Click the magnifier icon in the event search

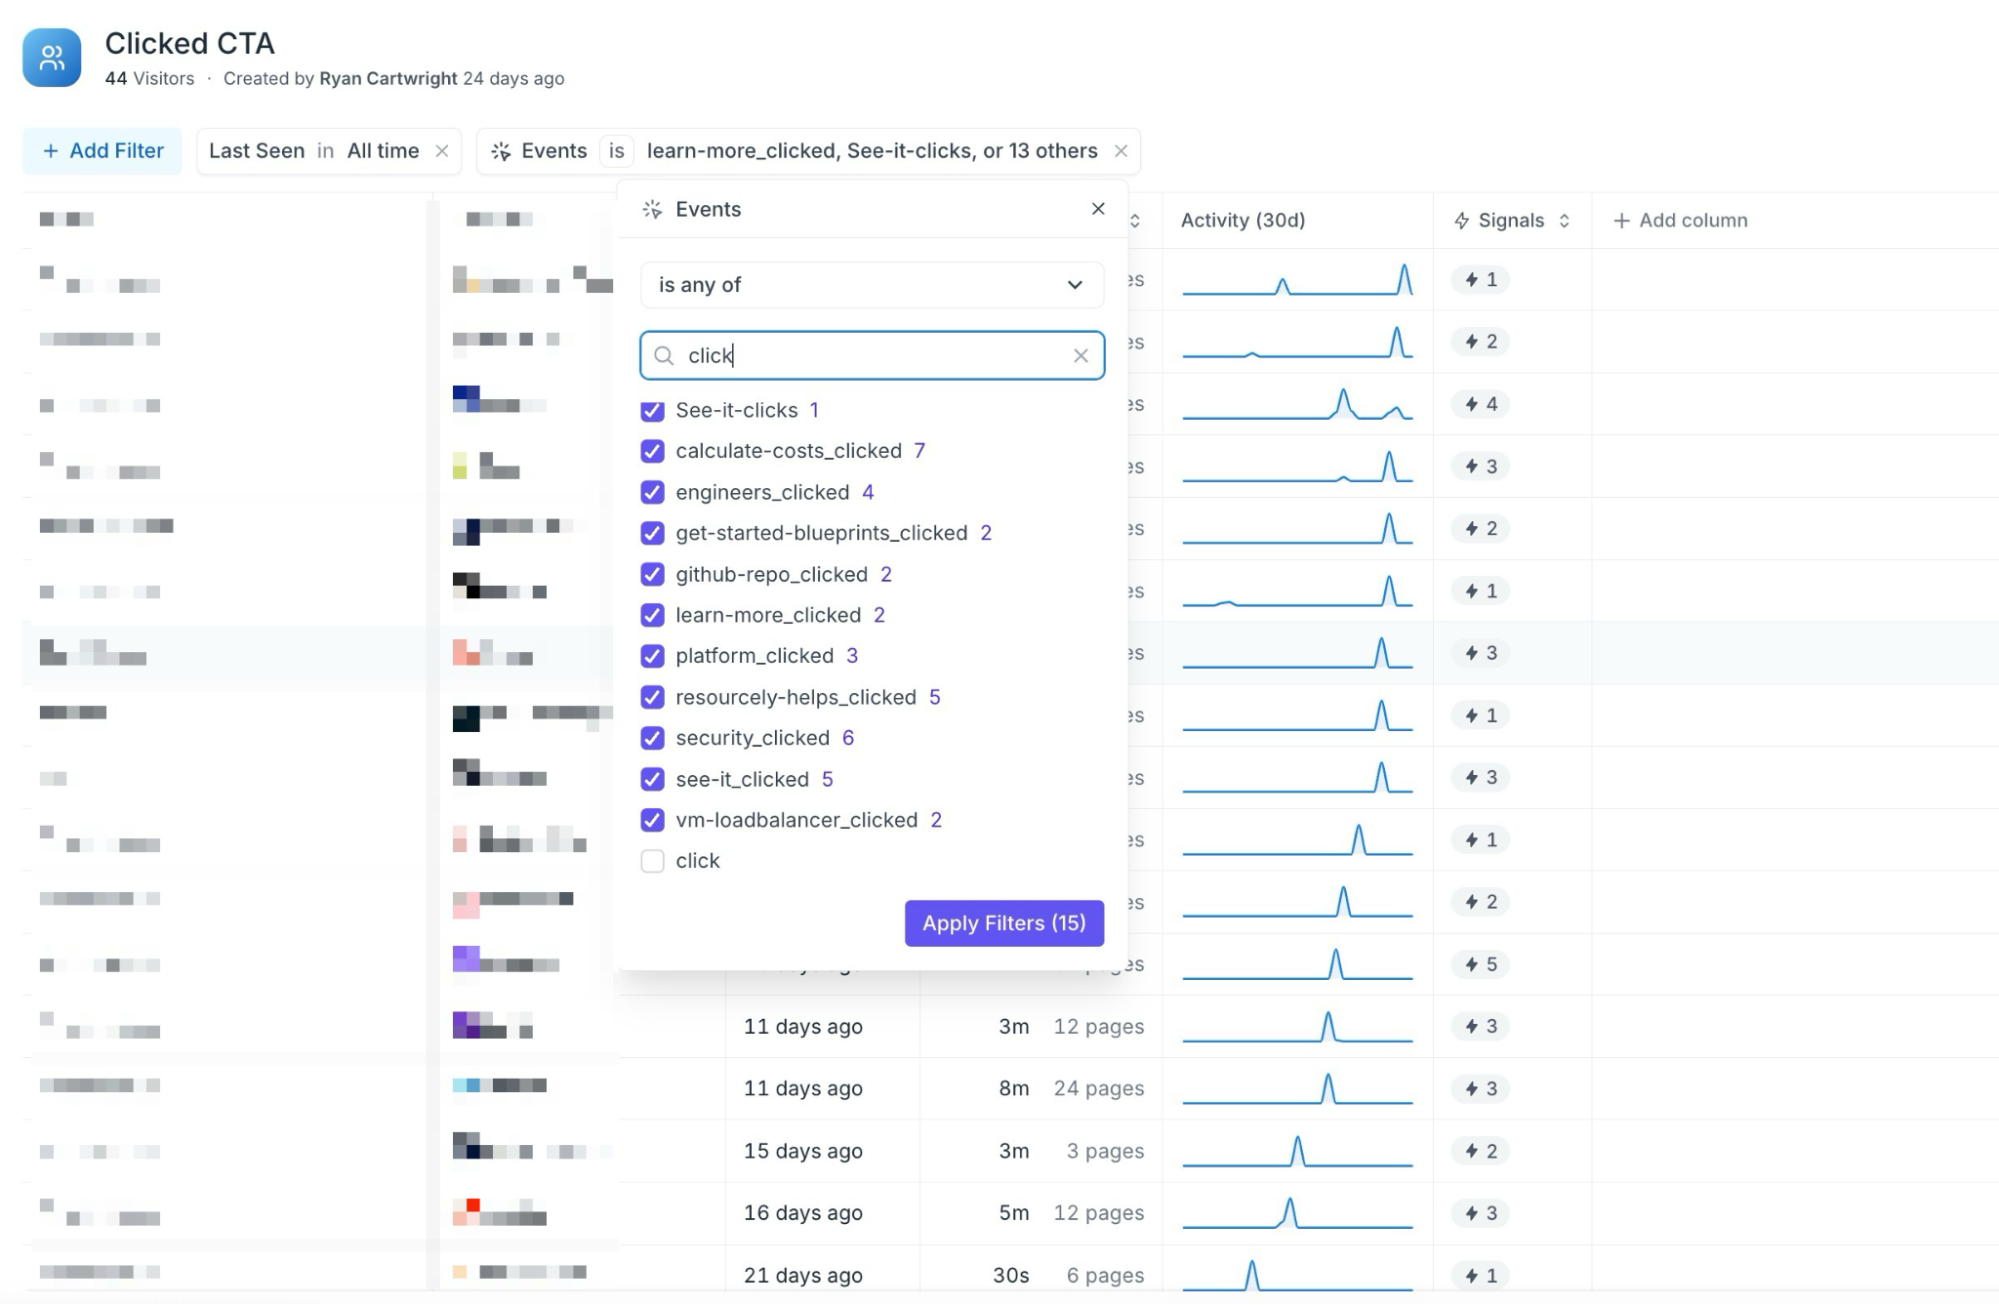(664, 356)
